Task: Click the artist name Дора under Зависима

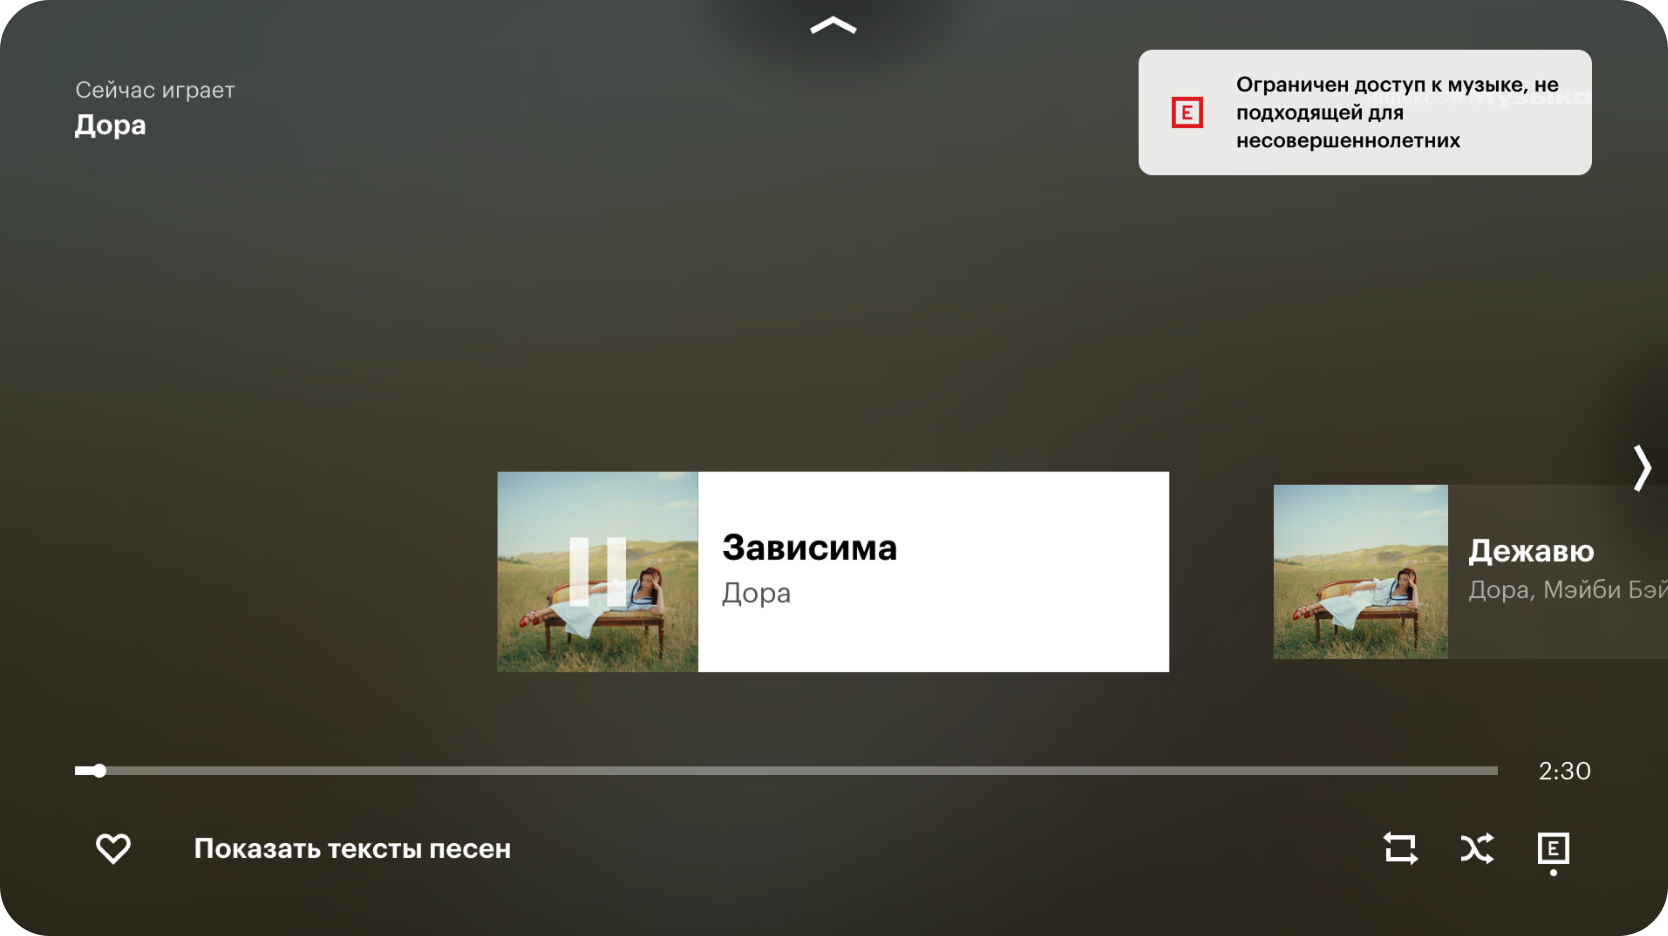Action: 756,593
